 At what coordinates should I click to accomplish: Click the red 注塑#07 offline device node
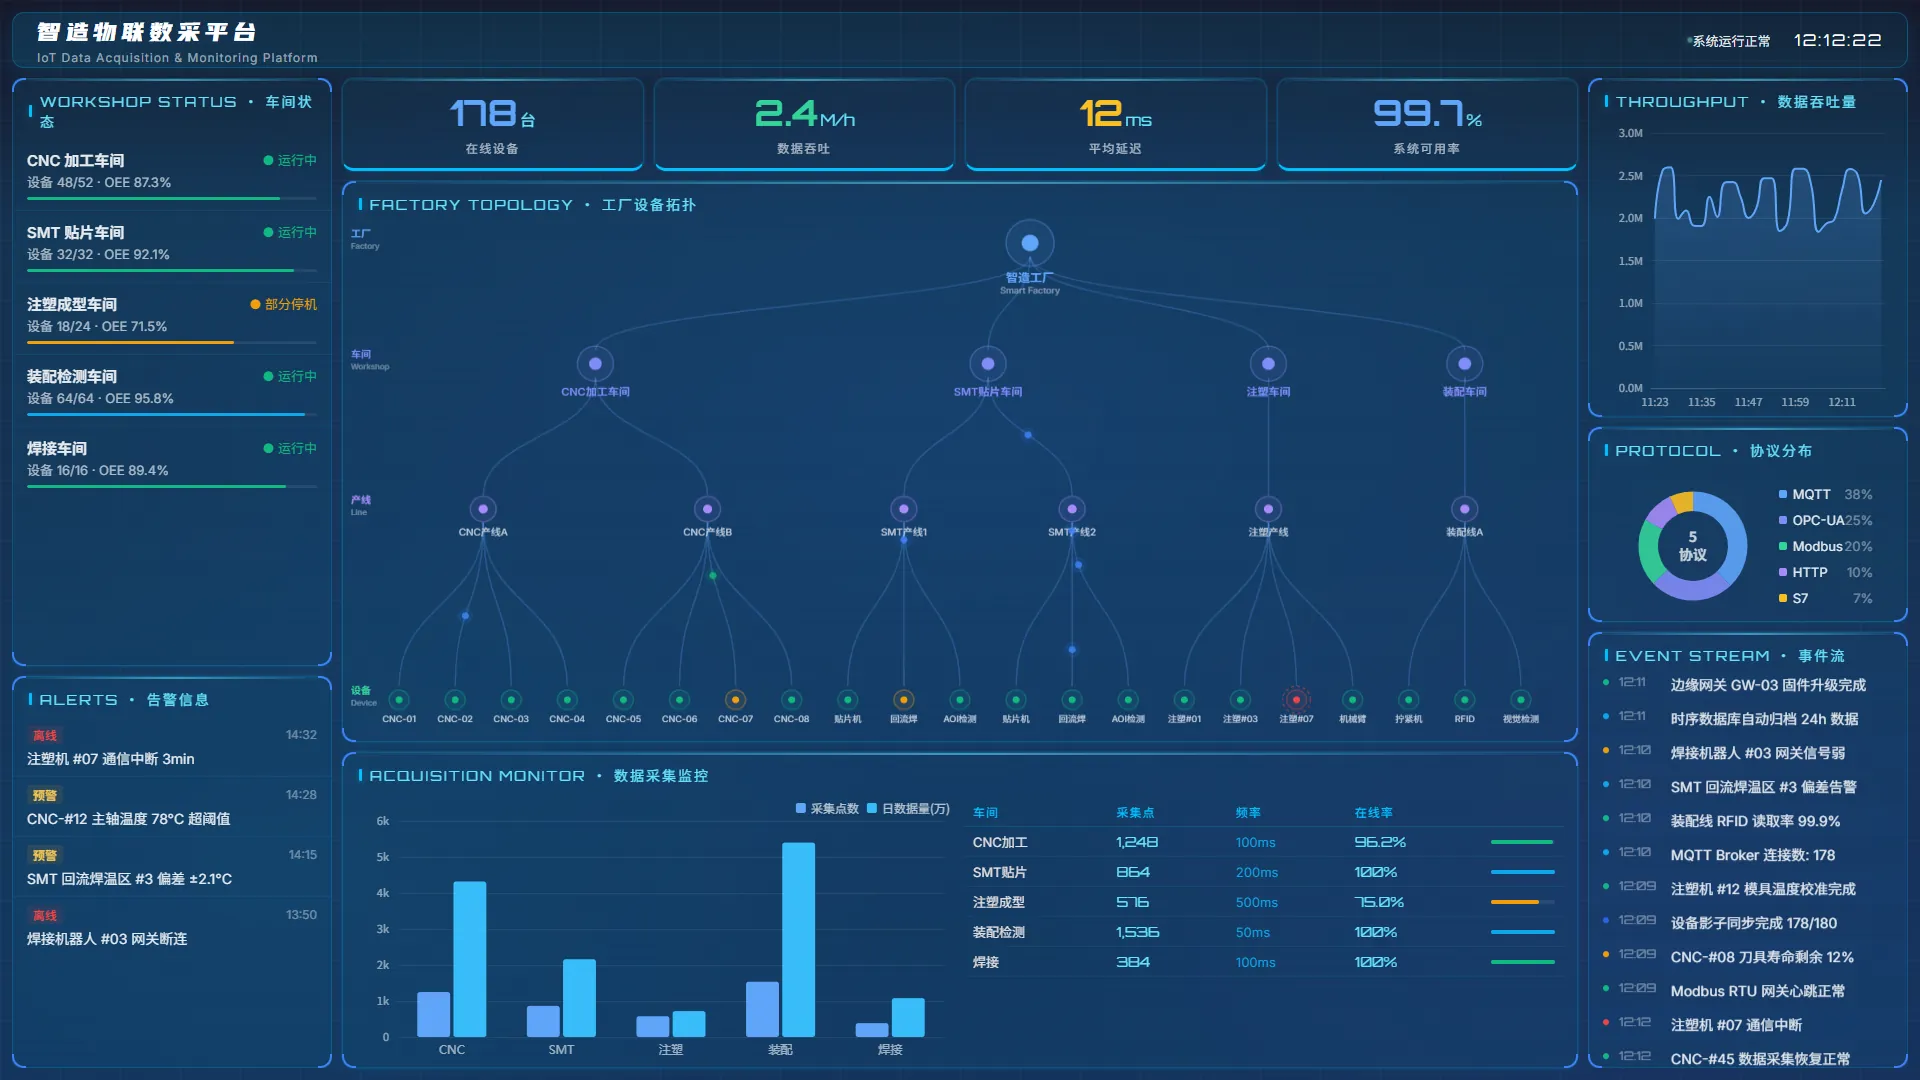pos(1296,700)
